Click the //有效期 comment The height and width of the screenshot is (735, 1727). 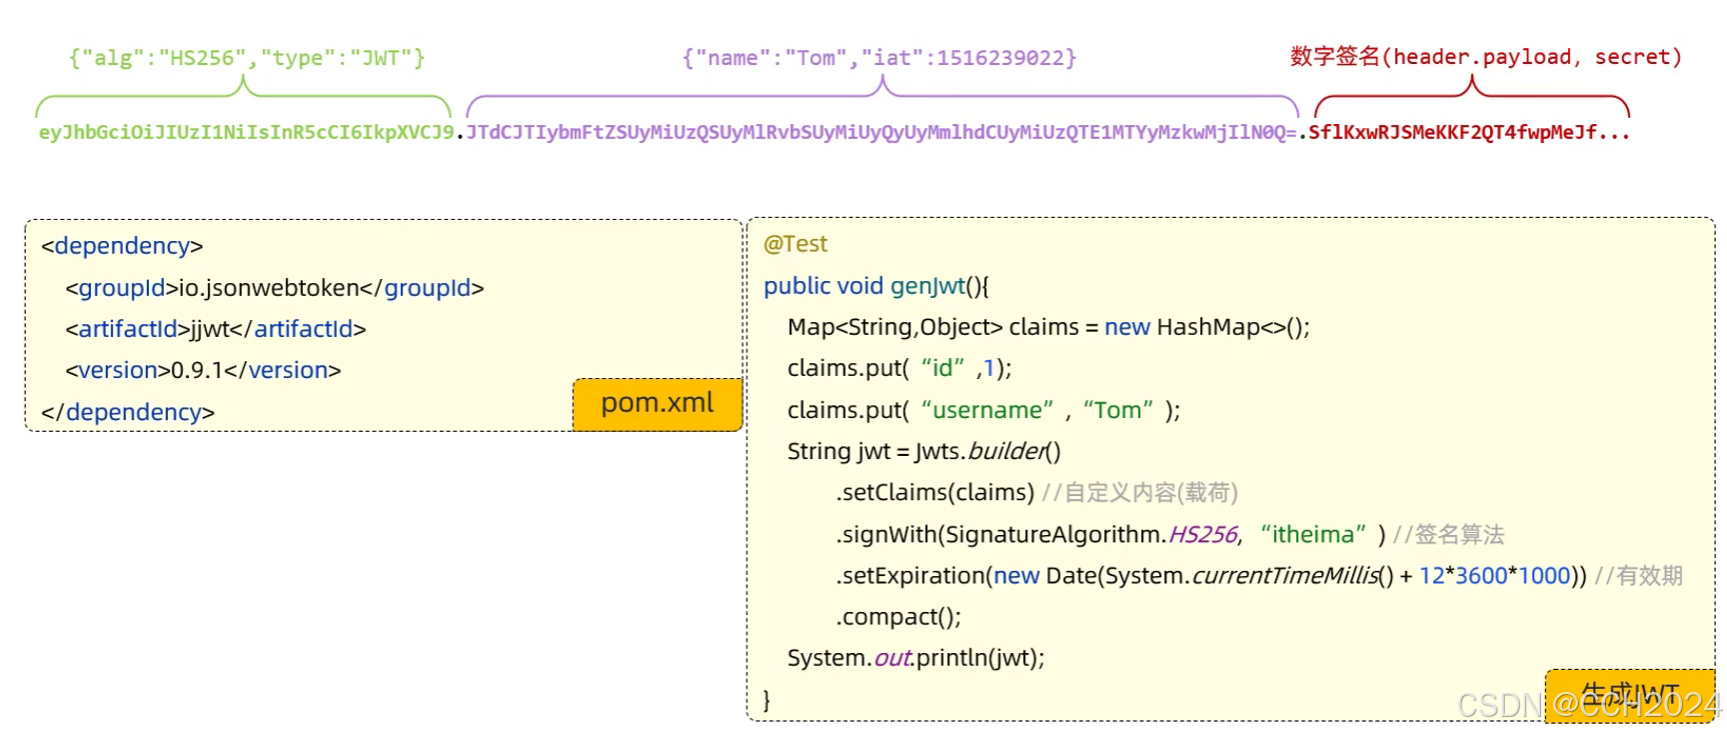1639,576
